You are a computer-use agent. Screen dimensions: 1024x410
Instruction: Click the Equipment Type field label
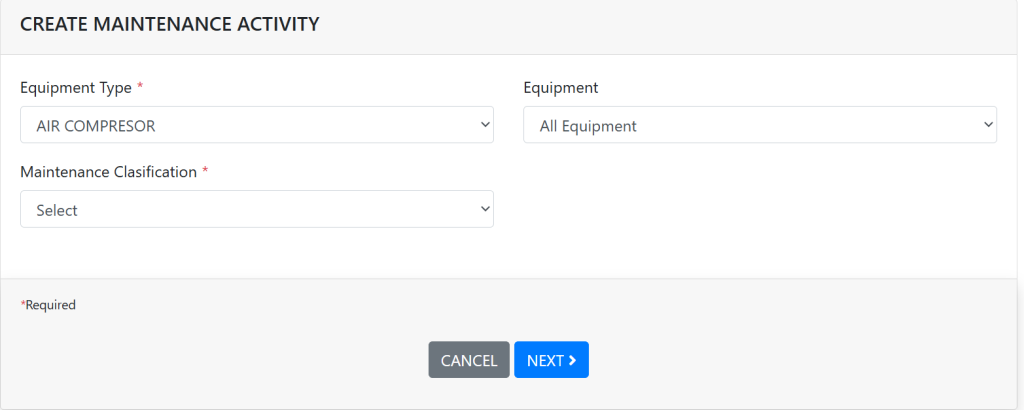point(76,88)
